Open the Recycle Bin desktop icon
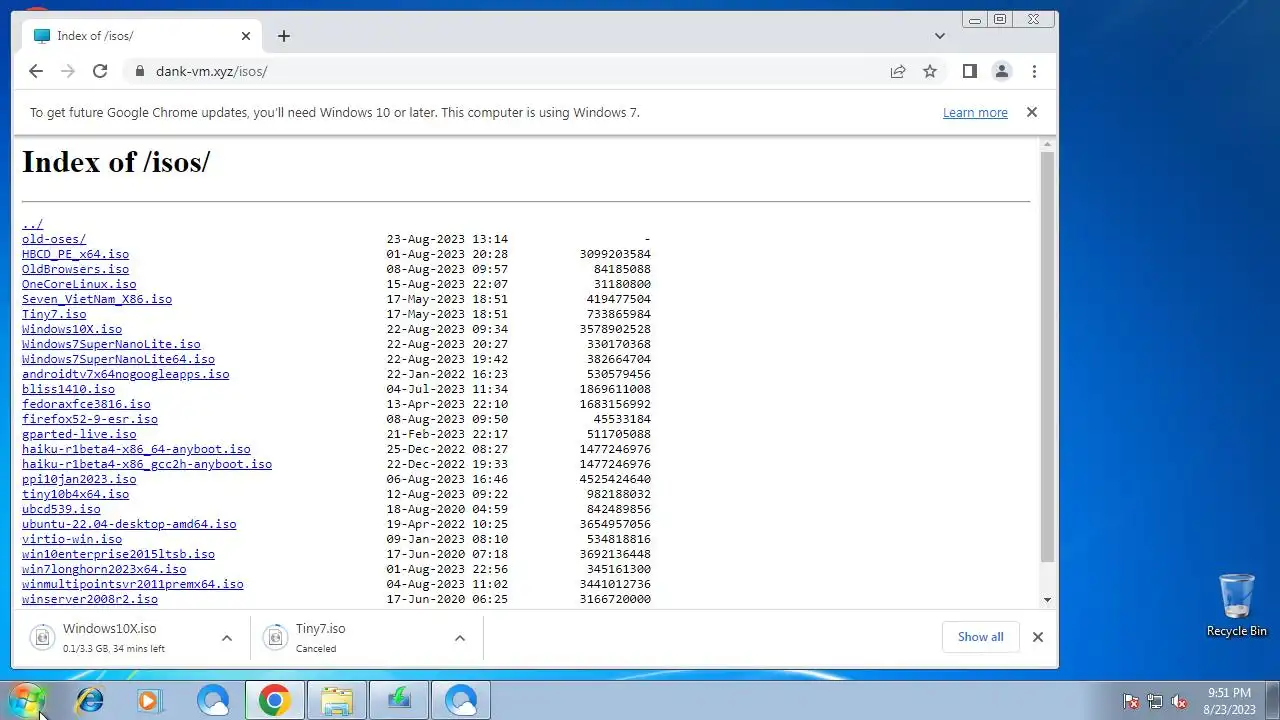 (x=1237, y=605)
